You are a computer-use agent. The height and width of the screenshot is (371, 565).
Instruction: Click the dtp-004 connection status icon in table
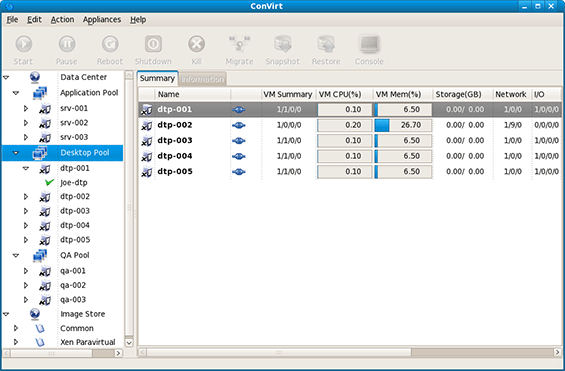coord(239,156)
